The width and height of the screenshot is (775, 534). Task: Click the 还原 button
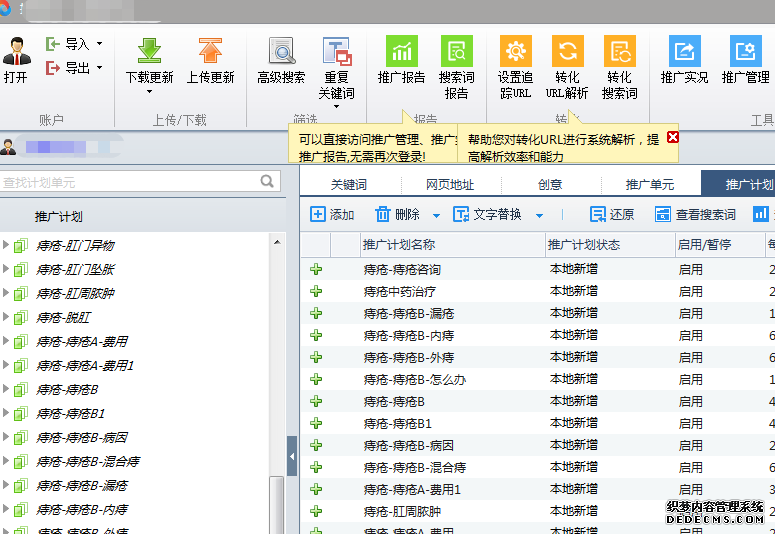tap(612, 215)
